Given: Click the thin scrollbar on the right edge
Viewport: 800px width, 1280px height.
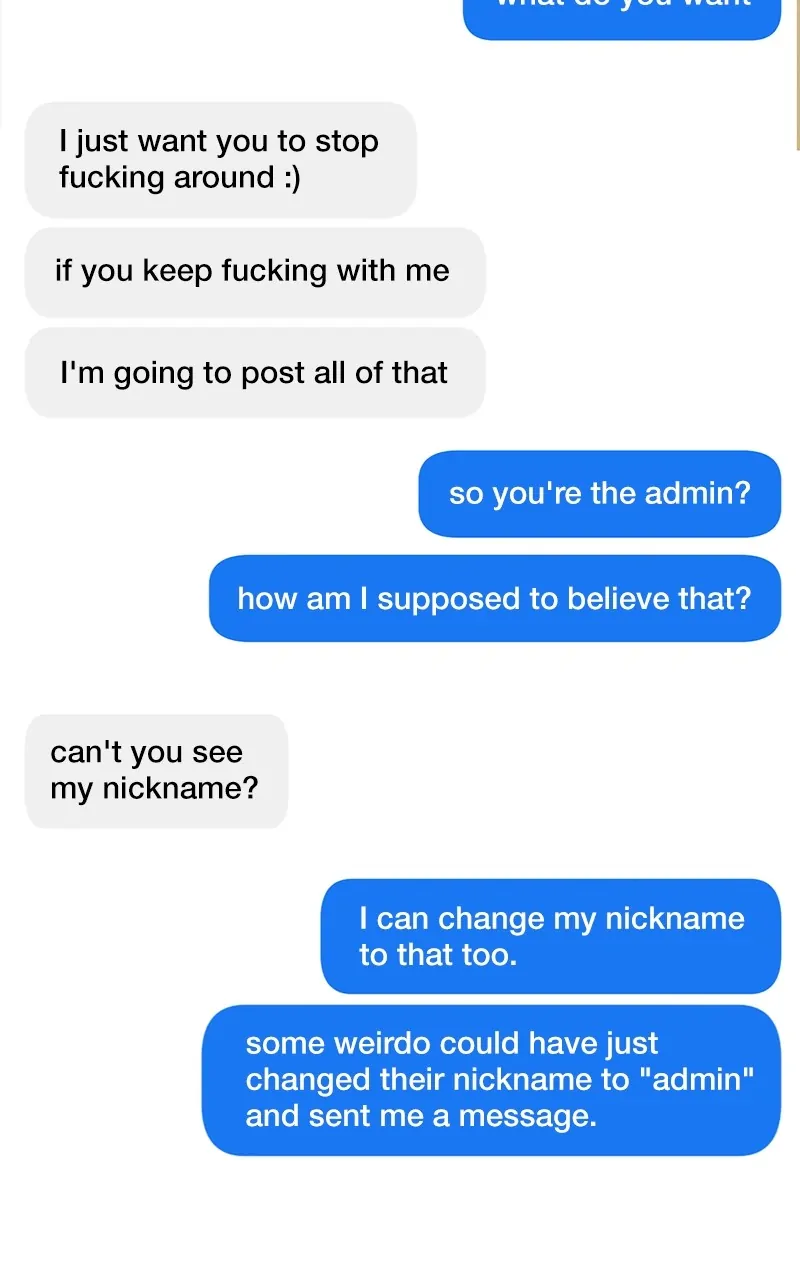Looking at the screenshot, I should pos(797,75).
